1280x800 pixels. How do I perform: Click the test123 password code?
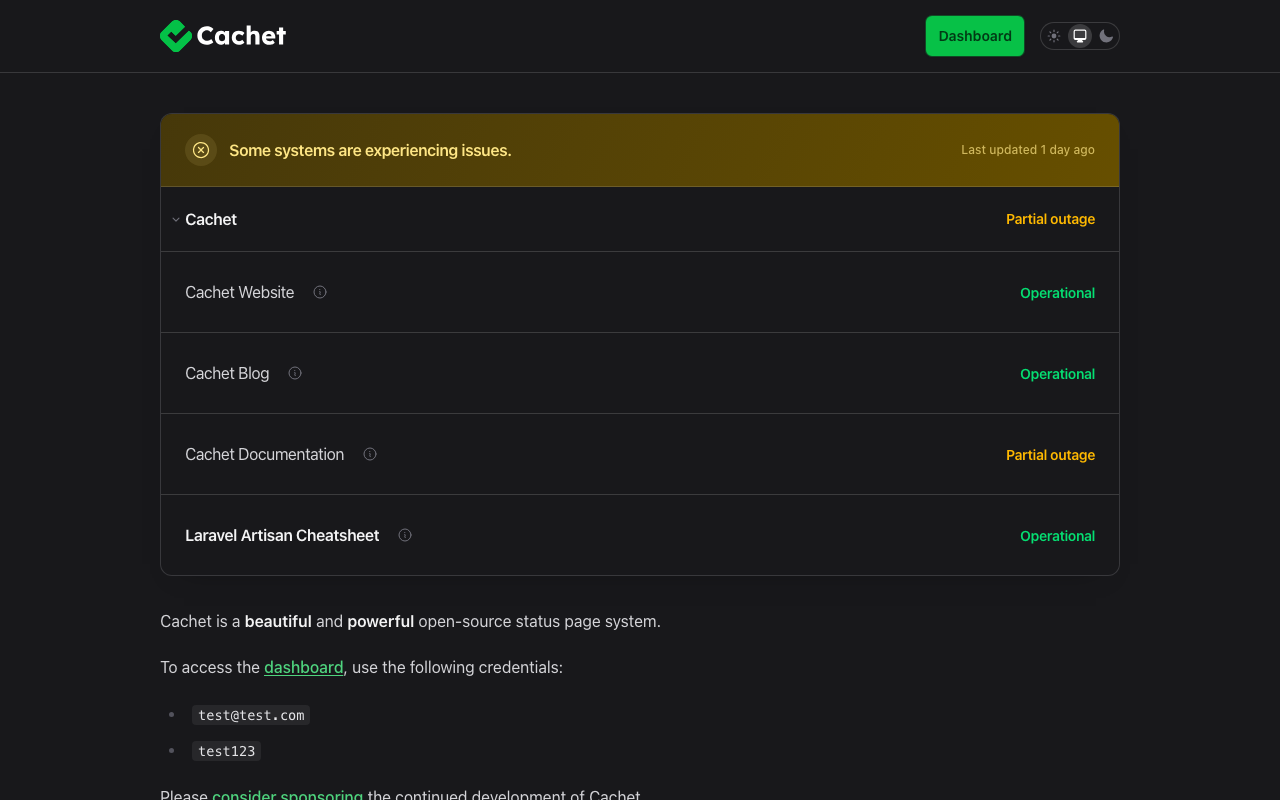click(227, 751)
